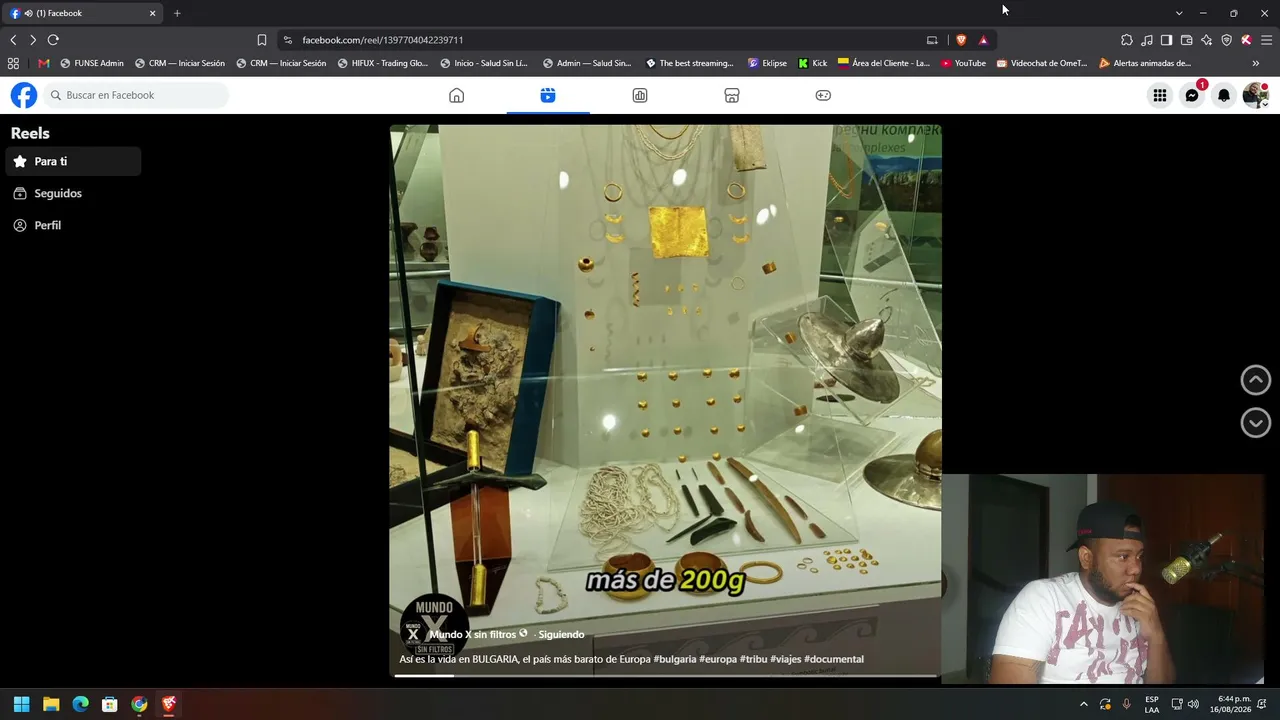The height and width of the screenshot is (720, 1280).
Task: Open the YouTube bookmark
Action: [x=963, y=63]
